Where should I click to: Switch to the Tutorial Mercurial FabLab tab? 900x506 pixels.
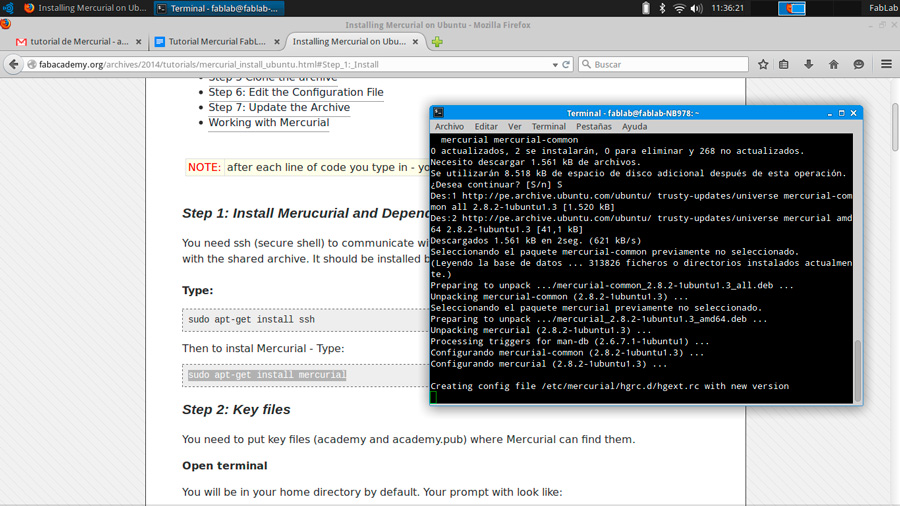(x=217, y=42)
